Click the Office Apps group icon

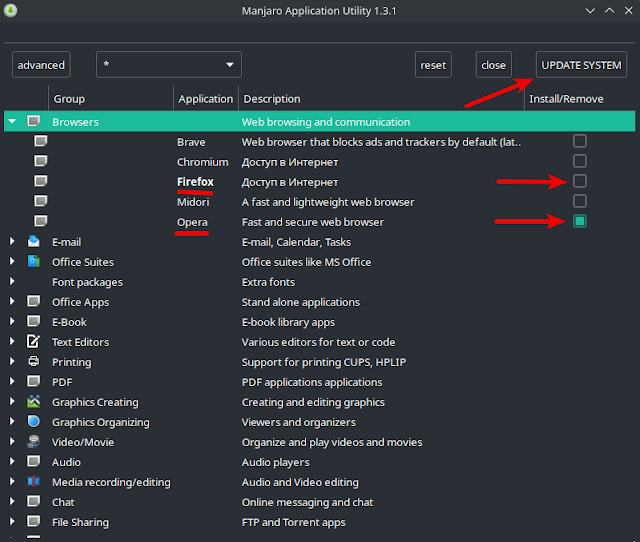click(33, 301)
